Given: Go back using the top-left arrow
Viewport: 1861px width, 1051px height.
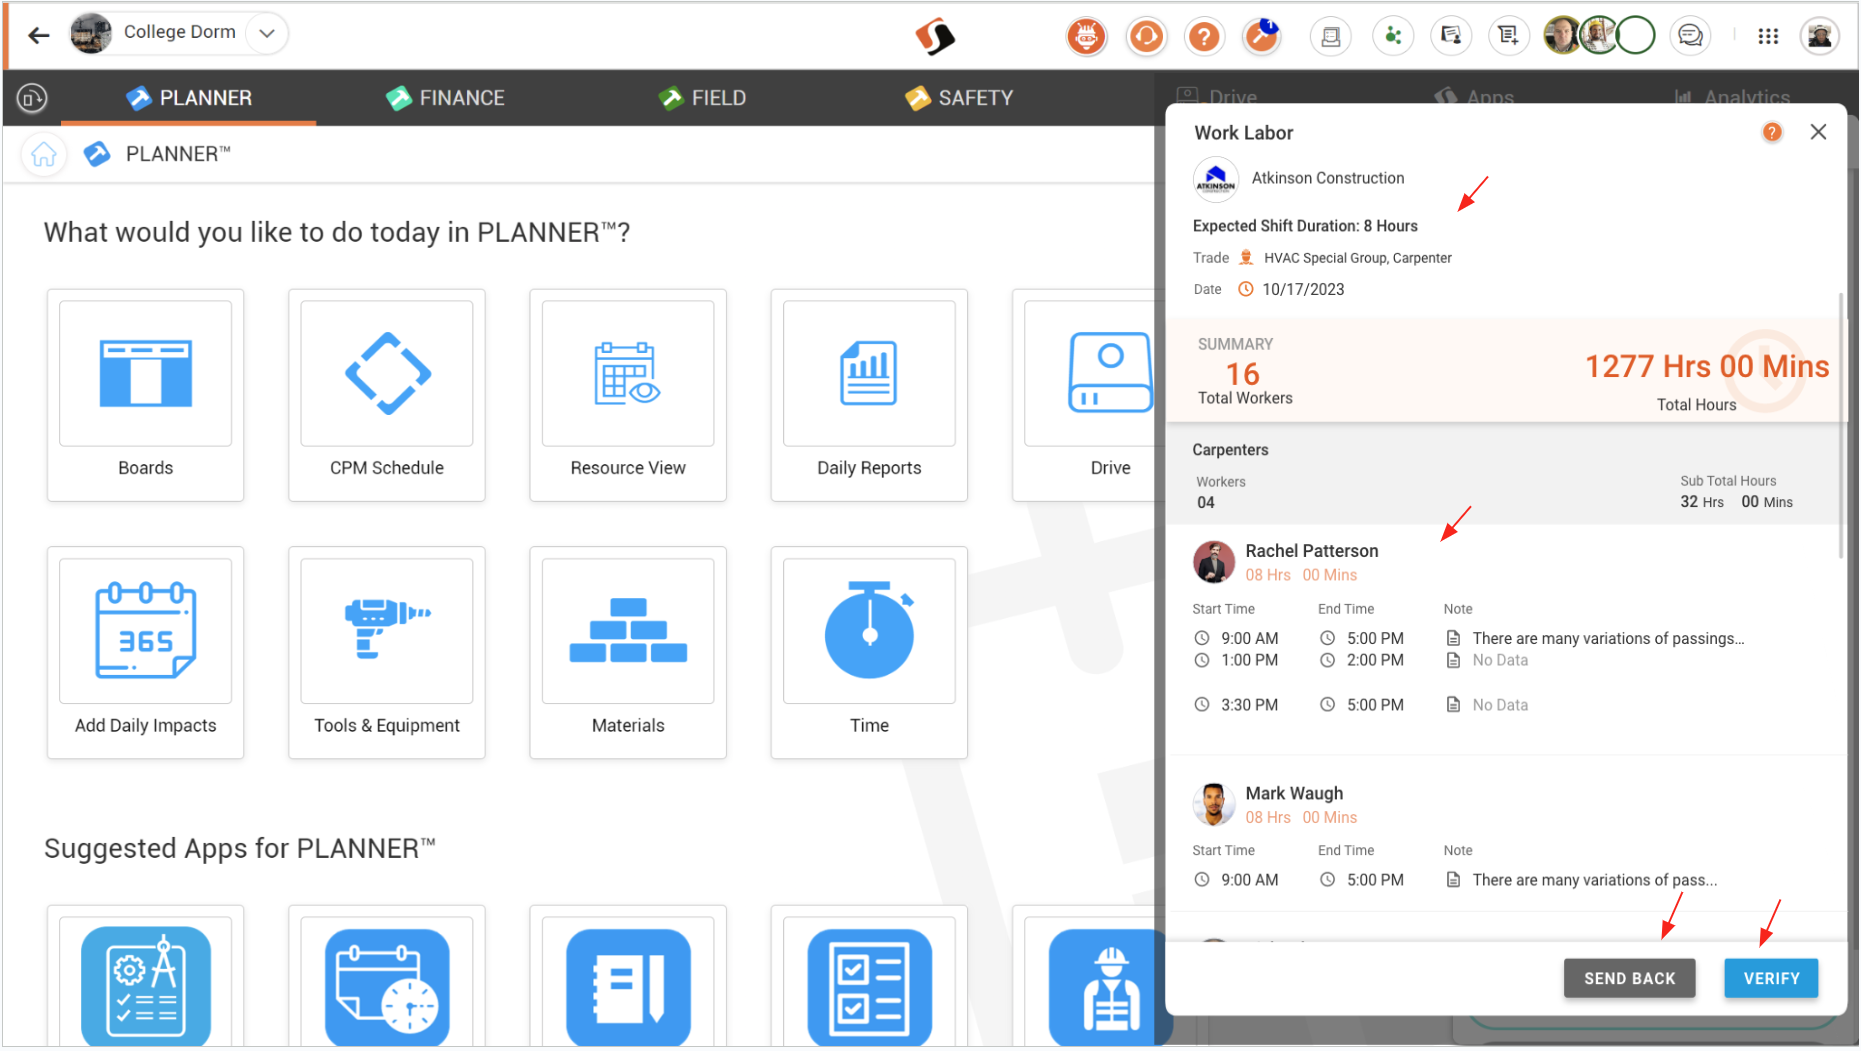Looking at the screenshot, I should 38,36.
